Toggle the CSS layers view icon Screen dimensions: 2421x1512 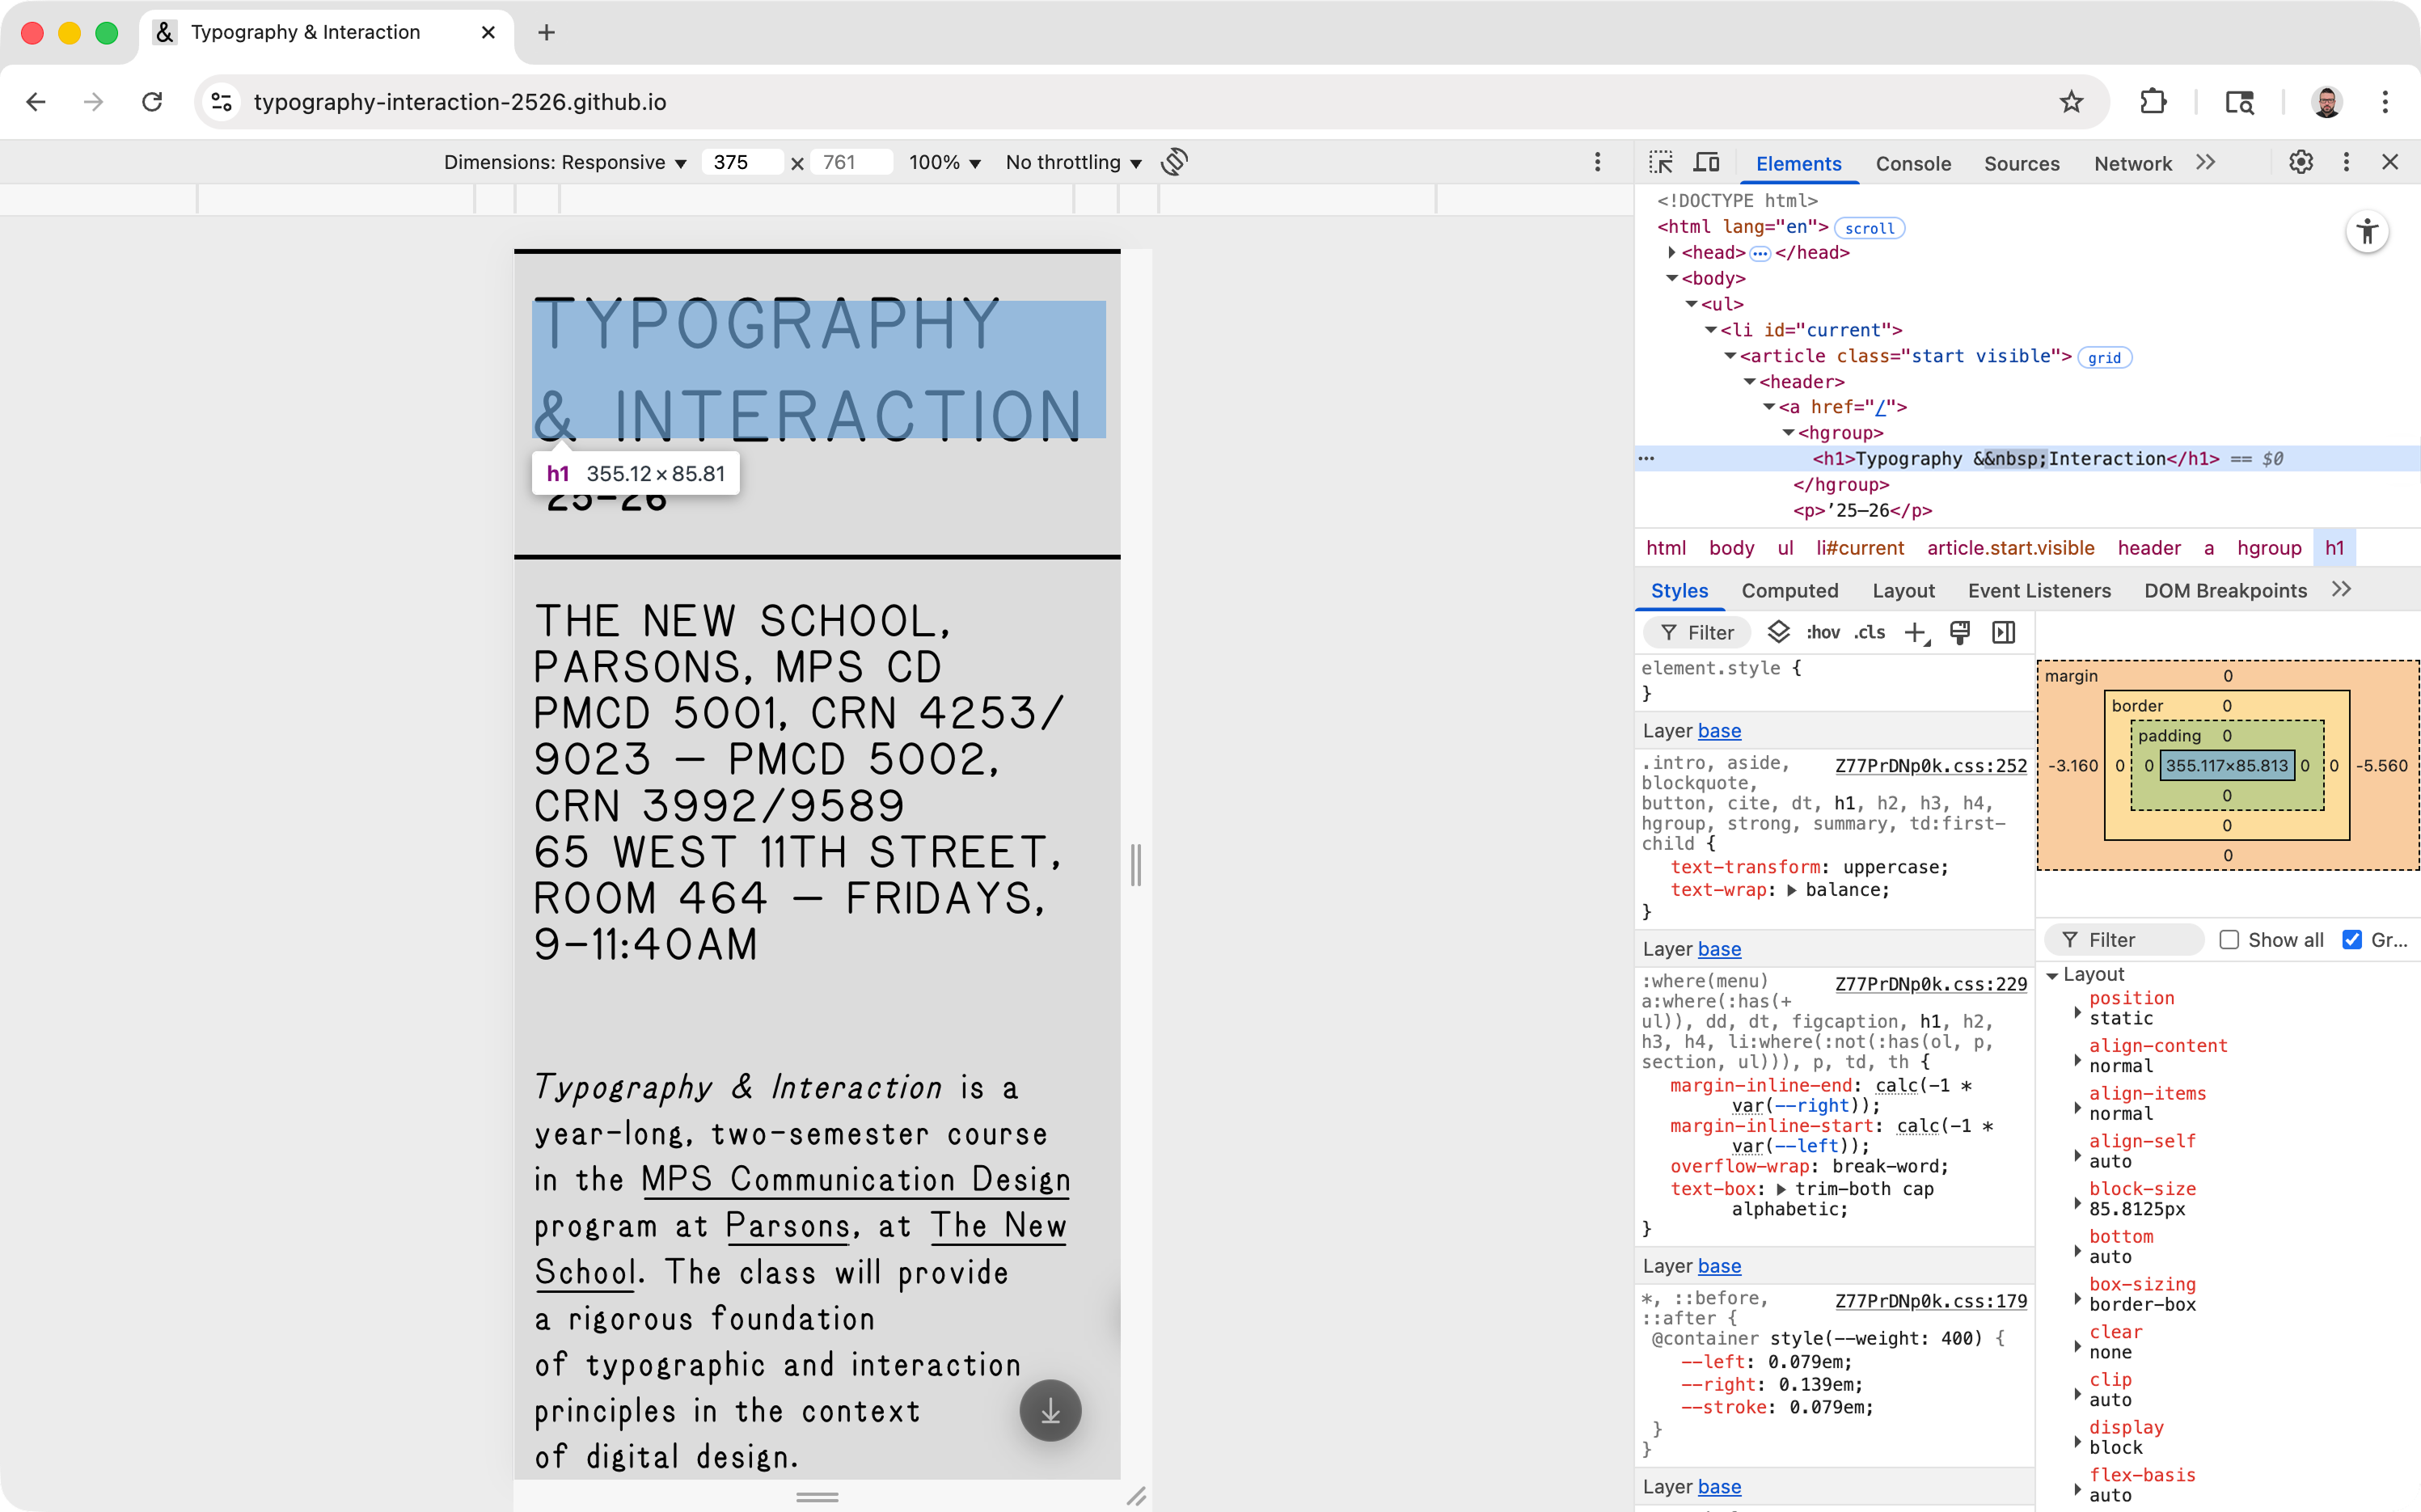pyautogui.click(x=1780, y=632)
